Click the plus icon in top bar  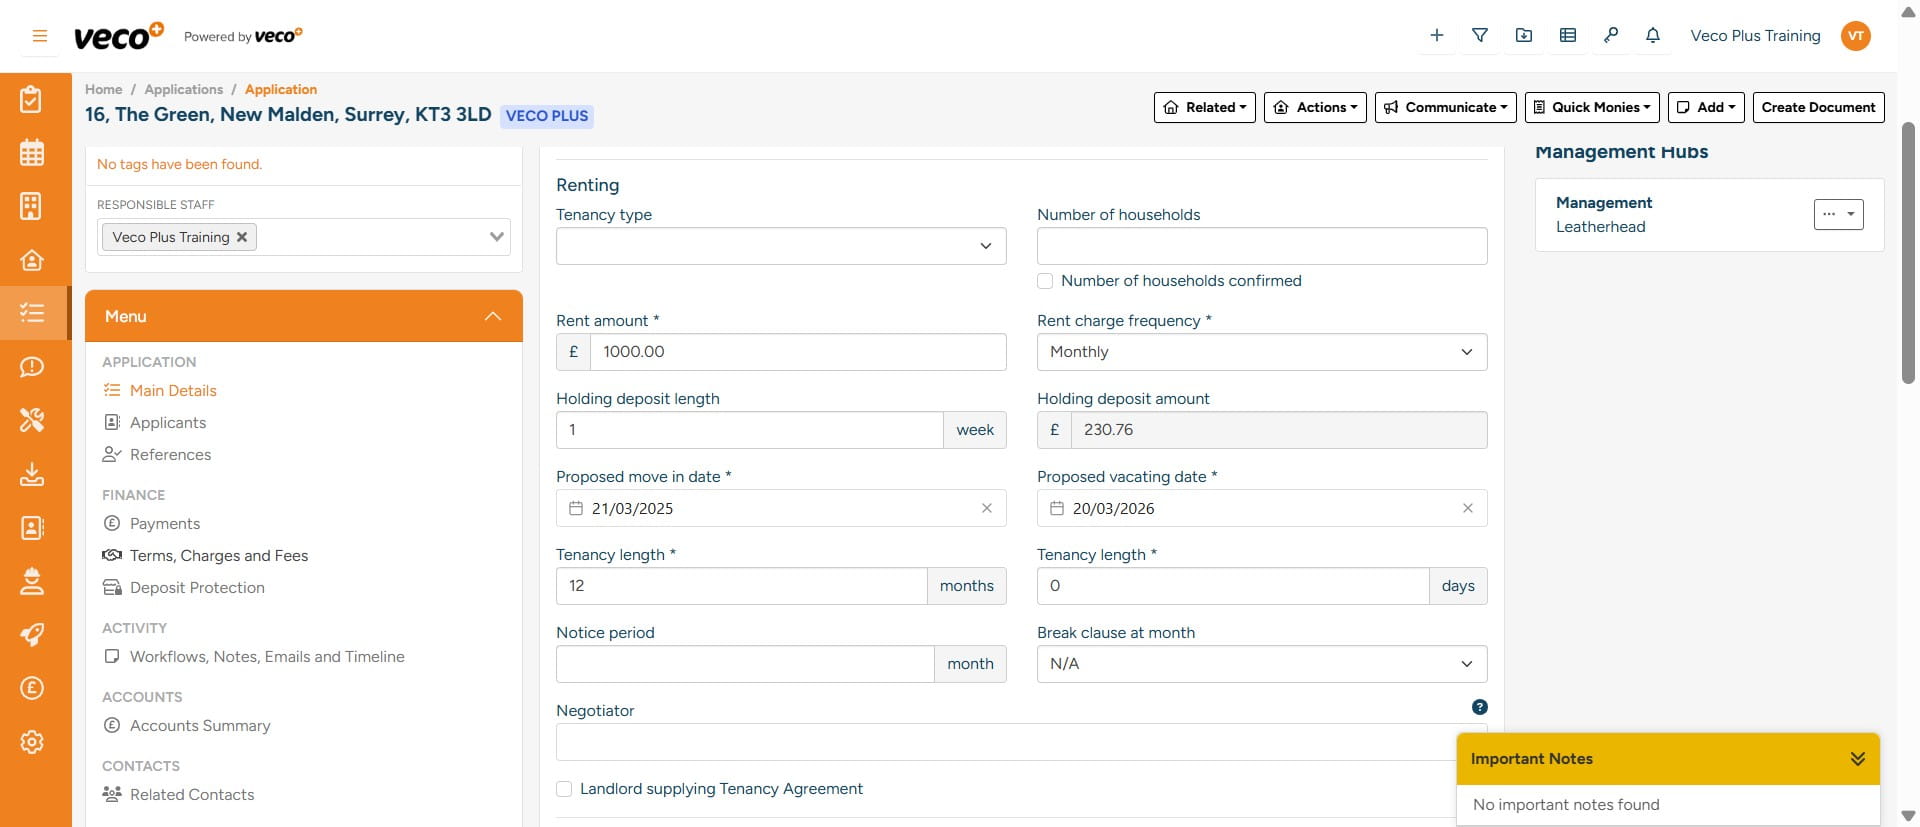[x=1437, y=36]
